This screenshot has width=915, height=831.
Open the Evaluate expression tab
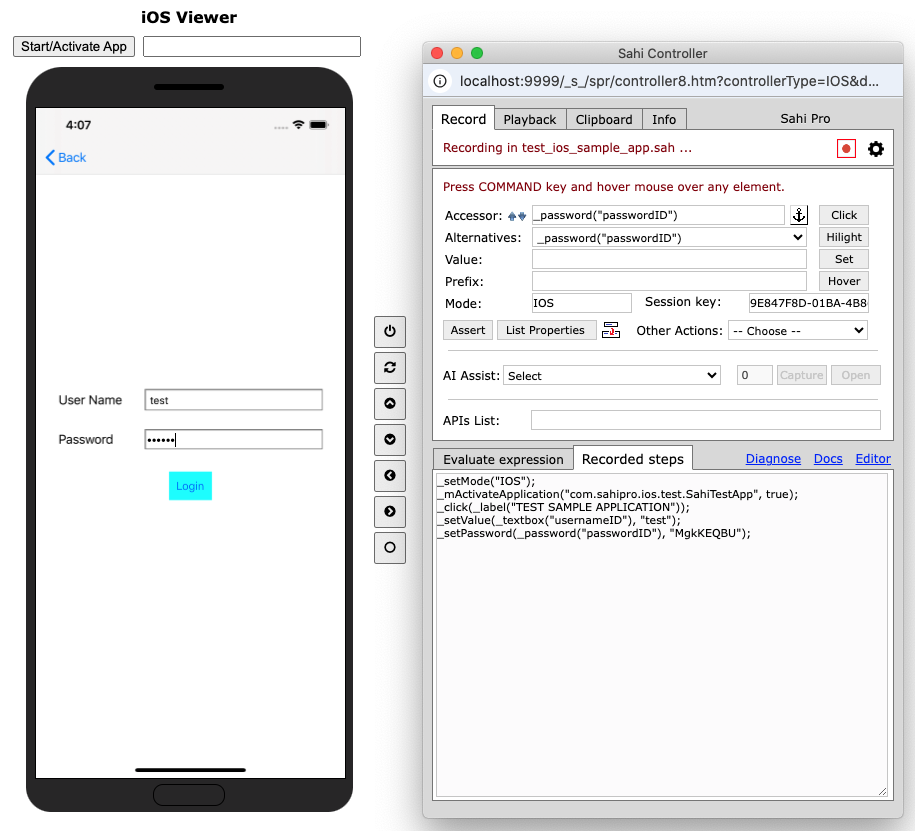point(503,460)
